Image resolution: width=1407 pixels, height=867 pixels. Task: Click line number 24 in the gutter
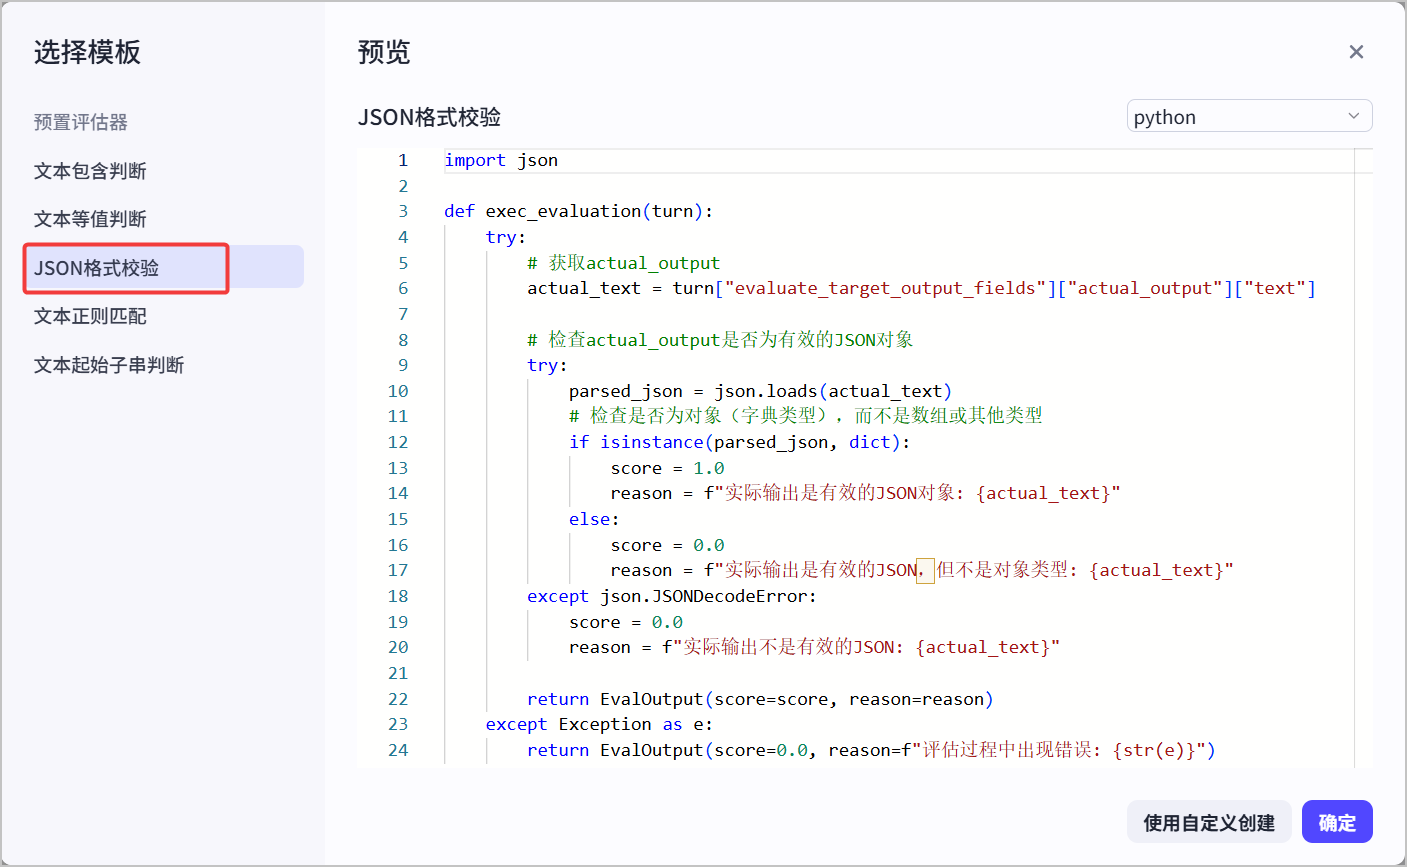(x=398, y=750)
